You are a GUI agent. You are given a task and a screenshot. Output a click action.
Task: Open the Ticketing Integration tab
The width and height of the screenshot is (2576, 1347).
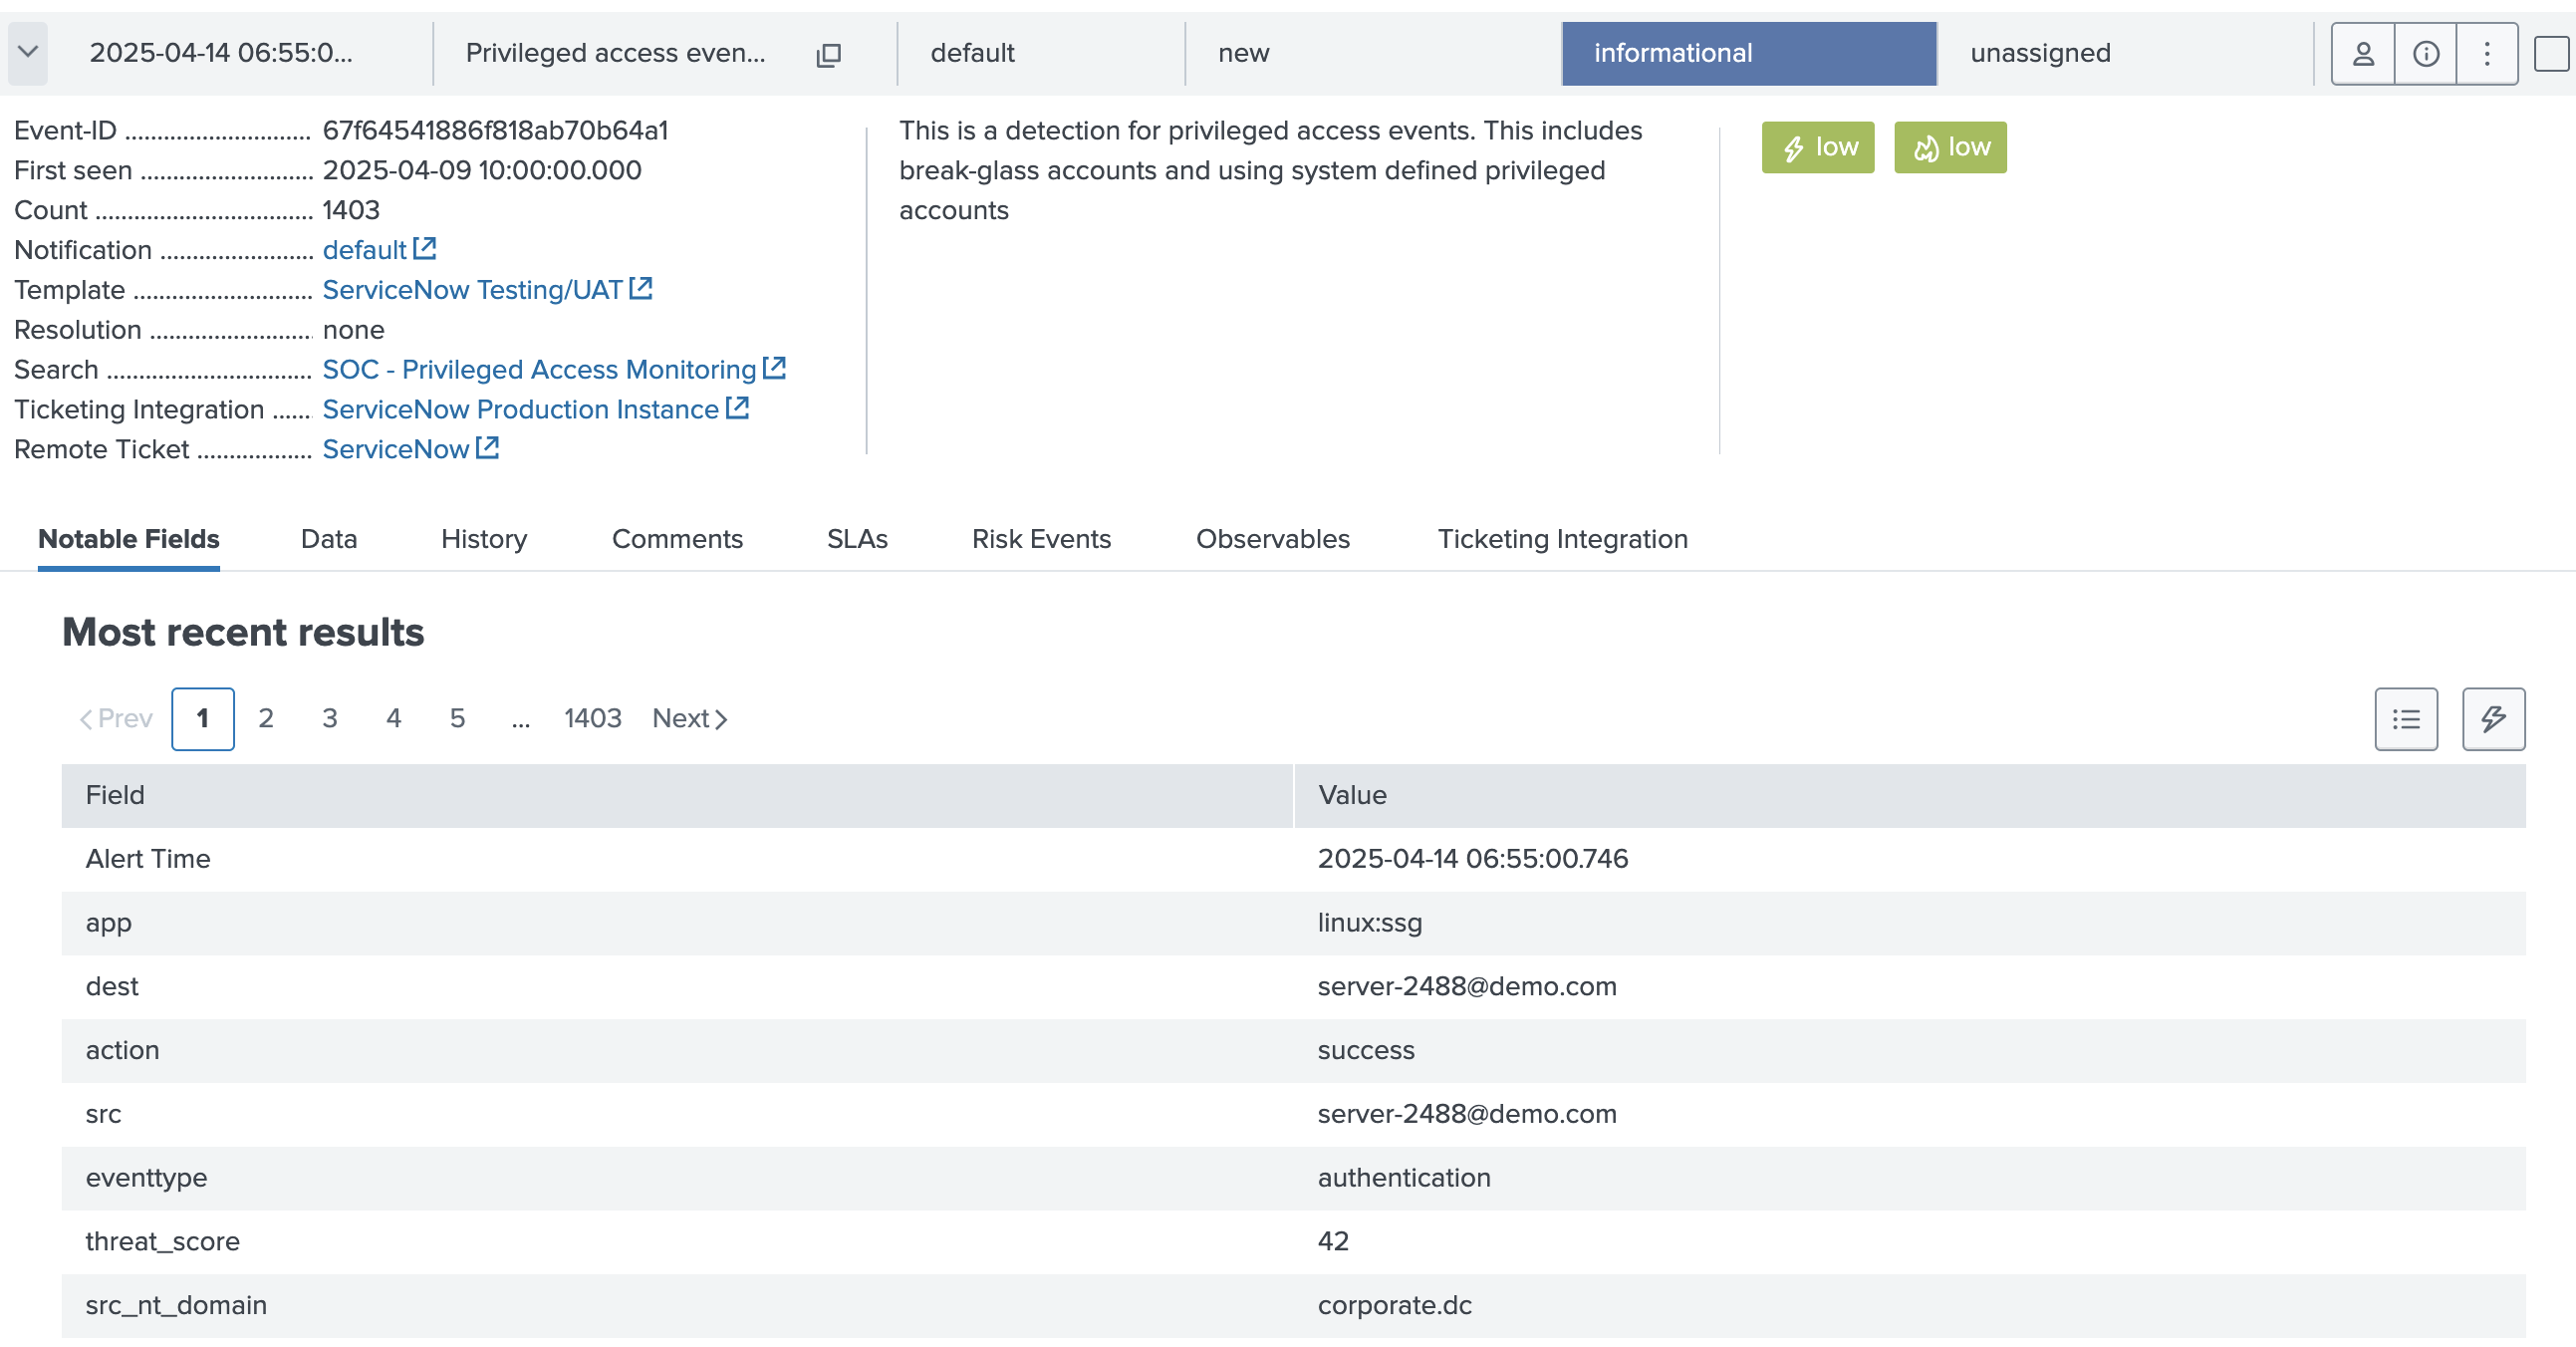coord(1562,539)
